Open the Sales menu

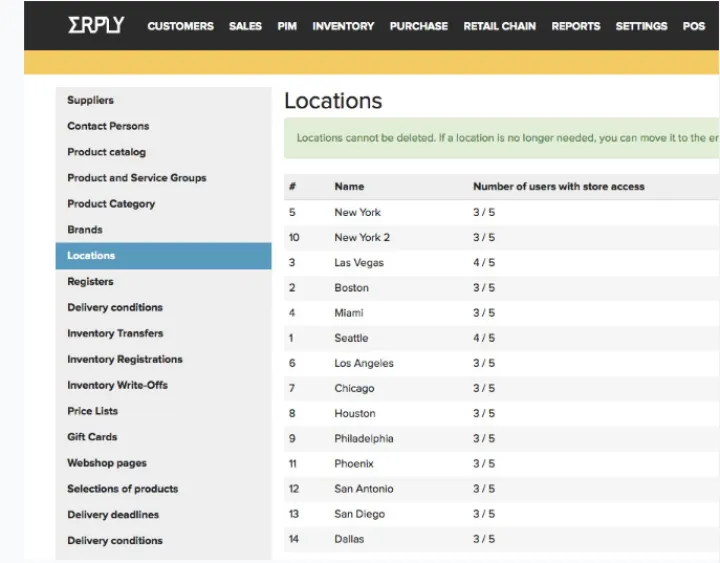click(x=245, y=26)
